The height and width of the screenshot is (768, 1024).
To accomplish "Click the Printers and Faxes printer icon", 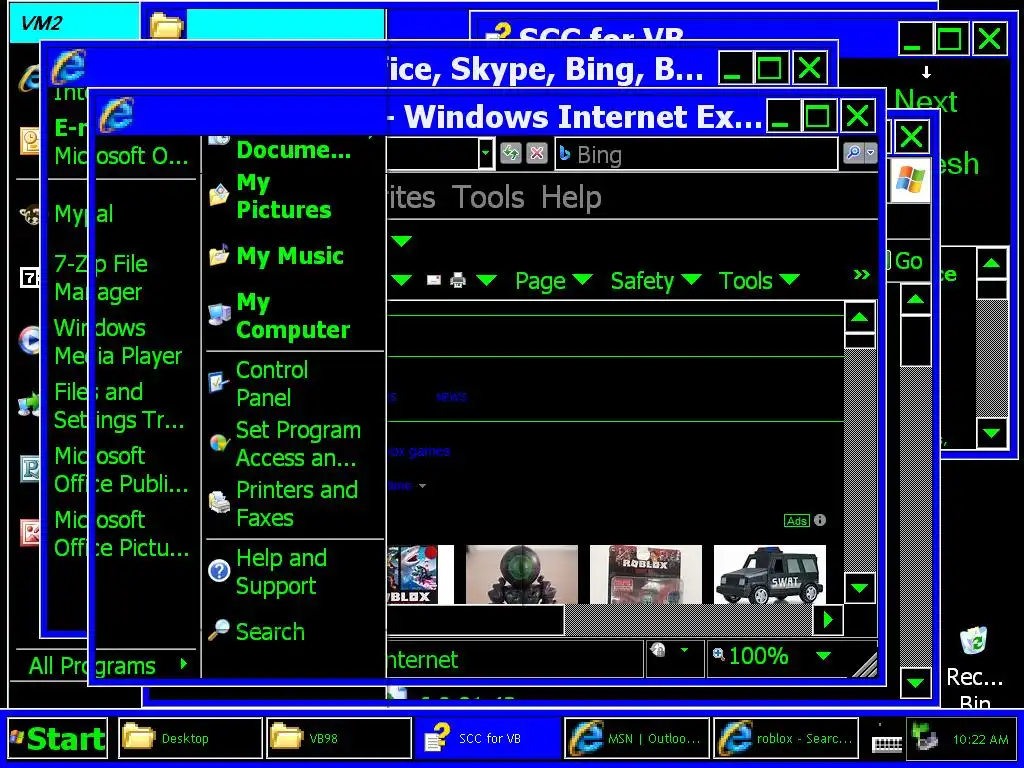I will pyautogui.click(x=219, y=502).
